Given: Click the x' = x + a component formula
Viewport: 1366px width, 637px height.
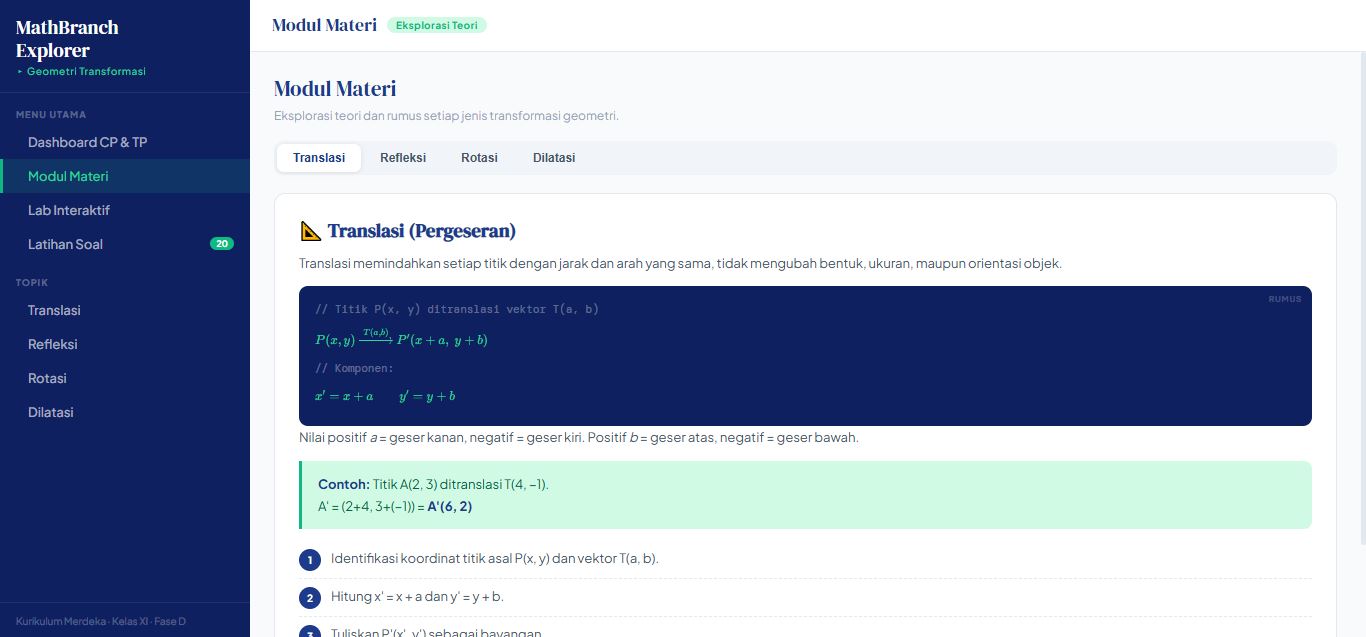Looking at the screenshot, I should 344,396.
